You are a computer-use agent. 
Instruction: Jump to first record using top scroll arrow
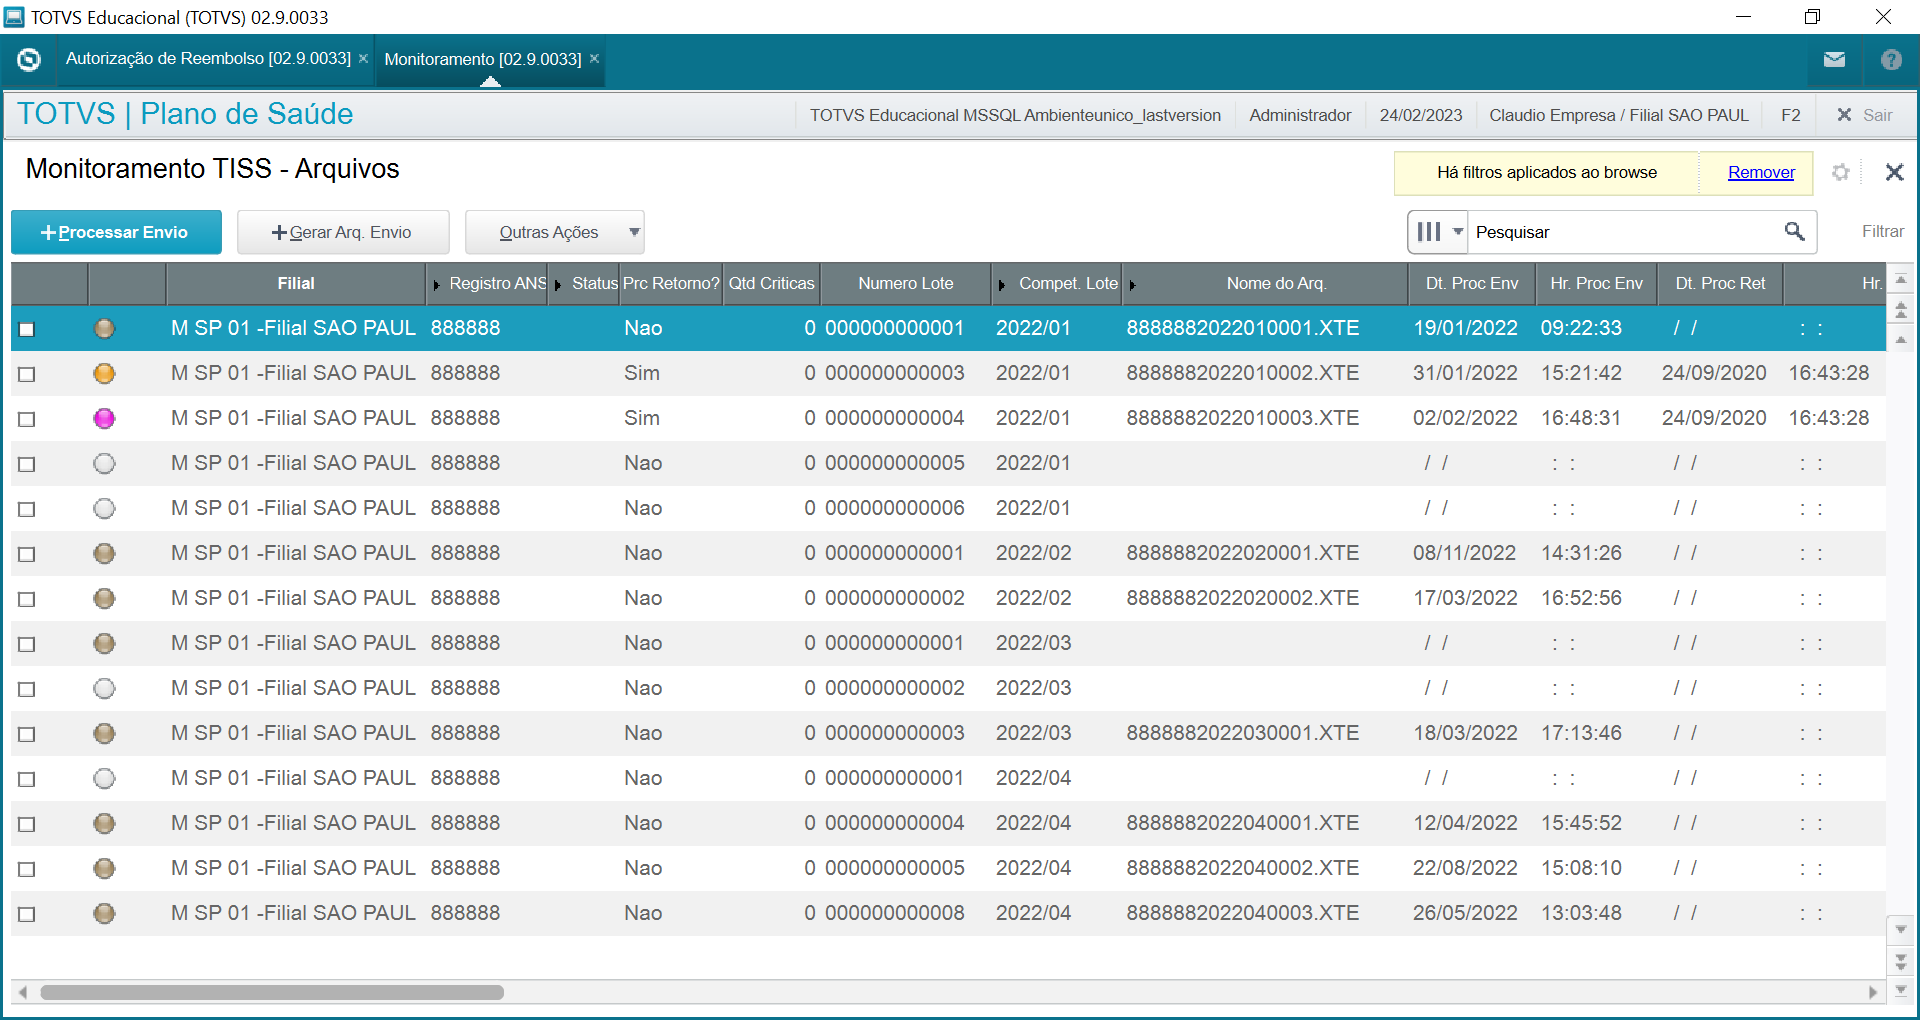(1901, 280)
